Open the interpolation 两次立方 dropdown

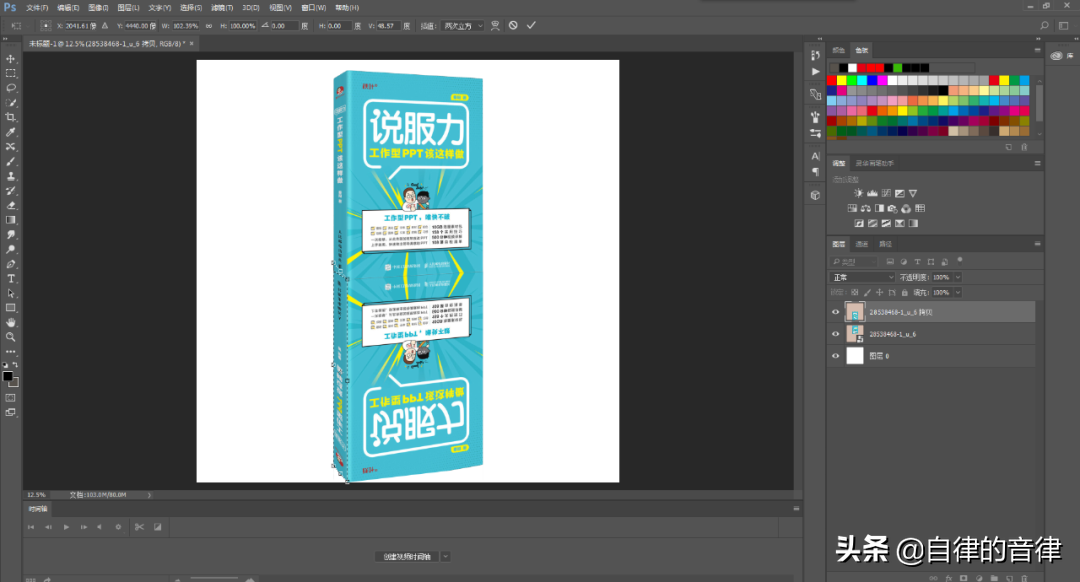[461, 25]
